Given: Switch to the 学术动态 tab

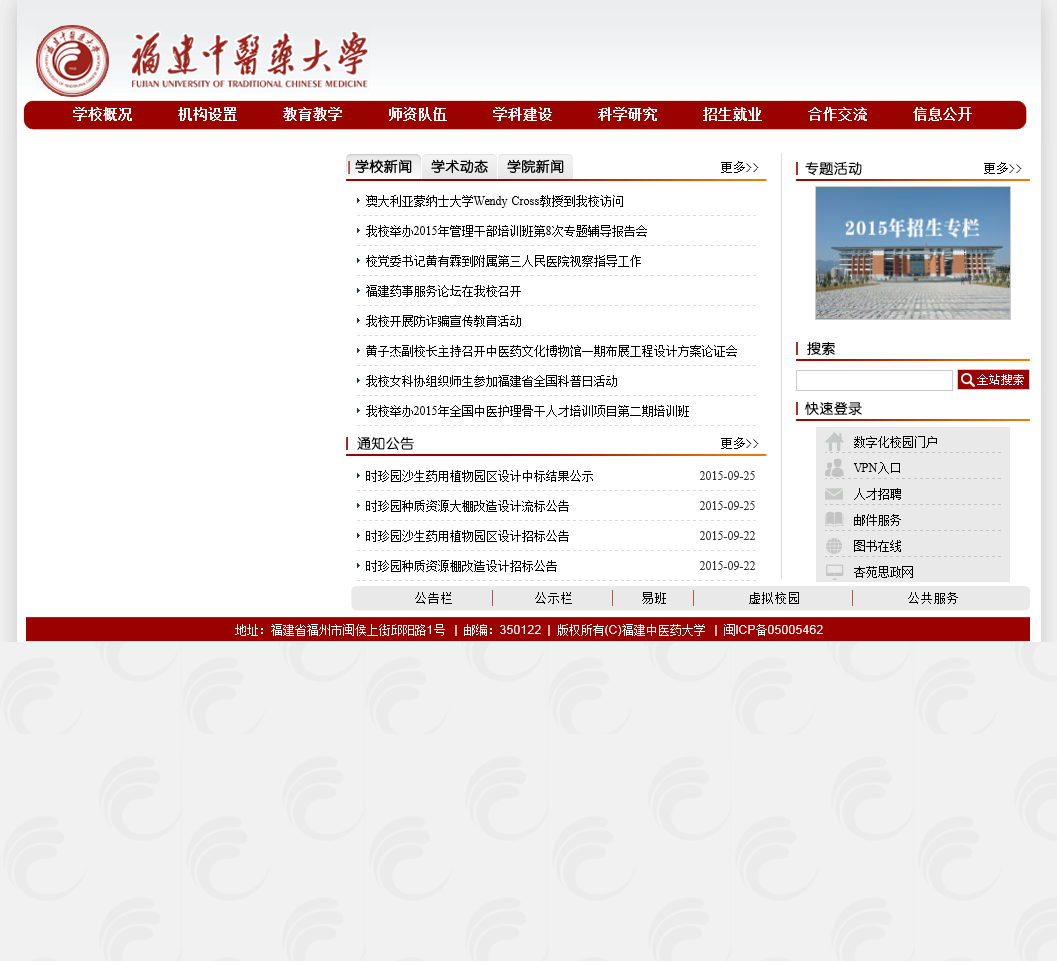Looking at the screenshot, I should pos(460,166).
